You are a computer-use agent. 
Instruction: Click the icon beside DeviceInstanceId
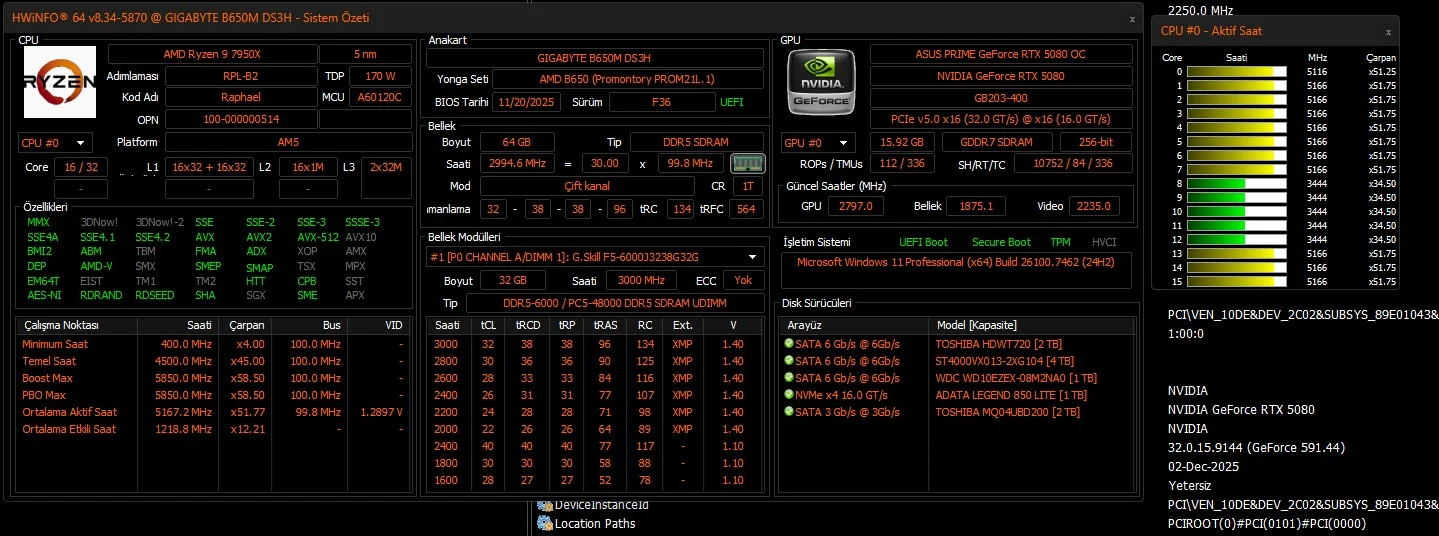point(545,506)
